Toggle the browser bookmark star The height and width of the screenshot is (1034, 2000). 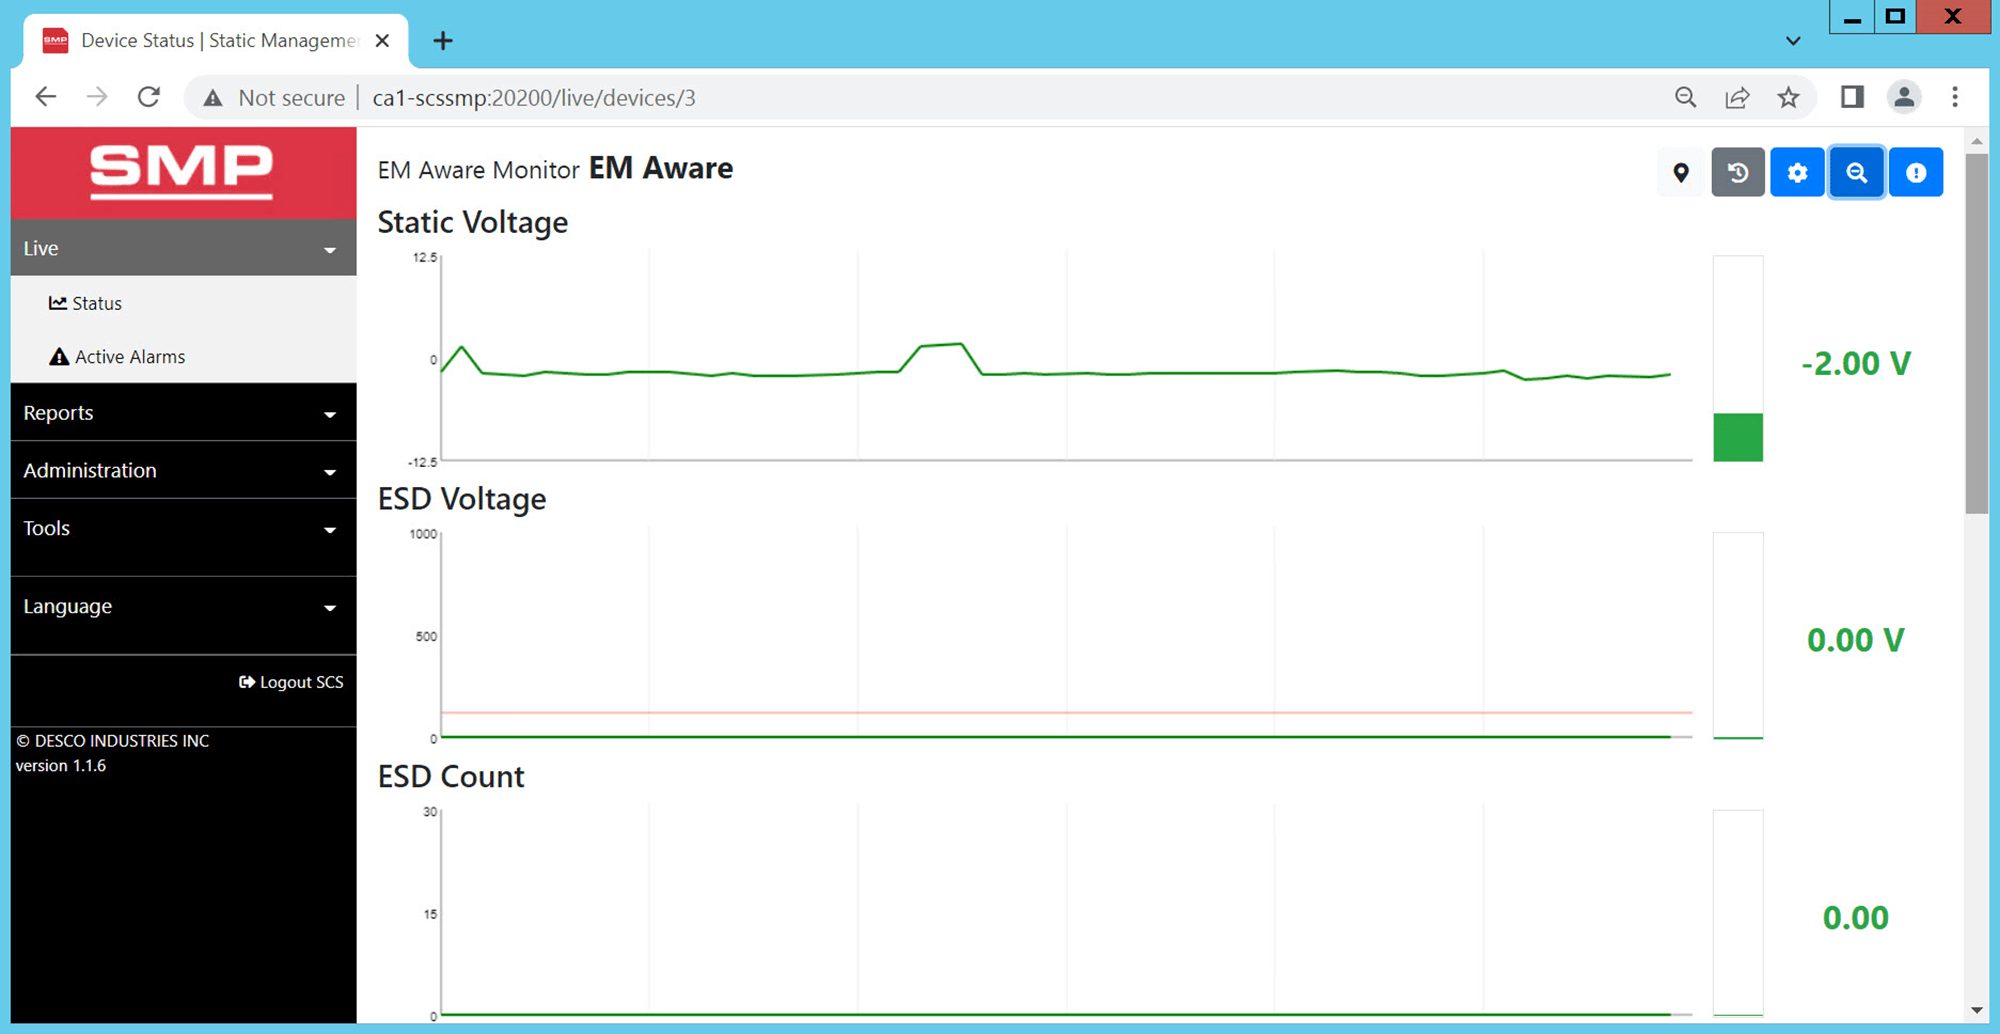click(x=1788, y=97)
